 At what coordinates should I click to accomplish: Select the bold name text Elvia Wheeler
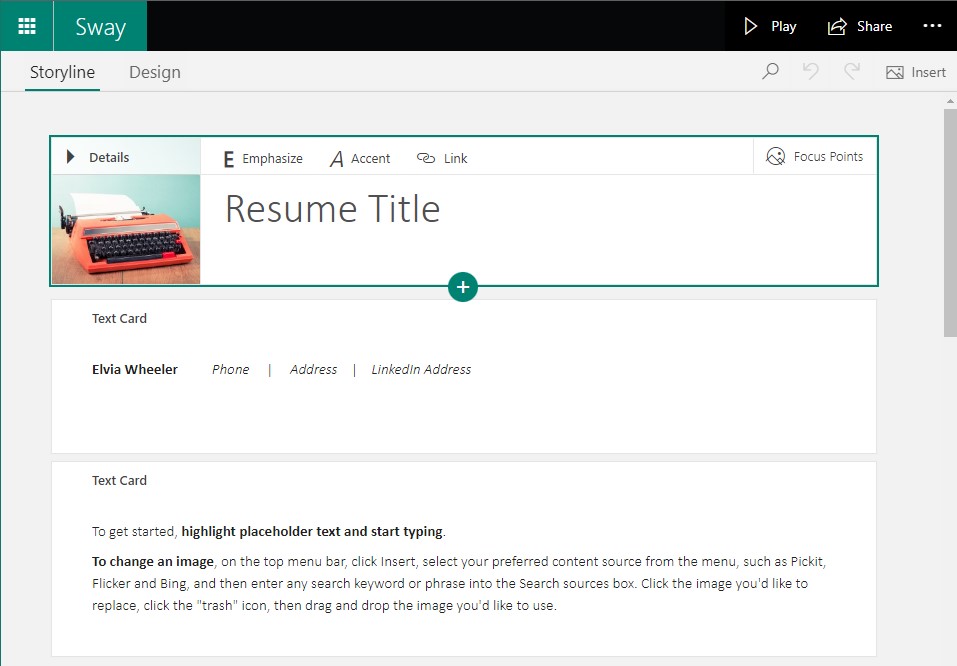[x=134, y=369]
